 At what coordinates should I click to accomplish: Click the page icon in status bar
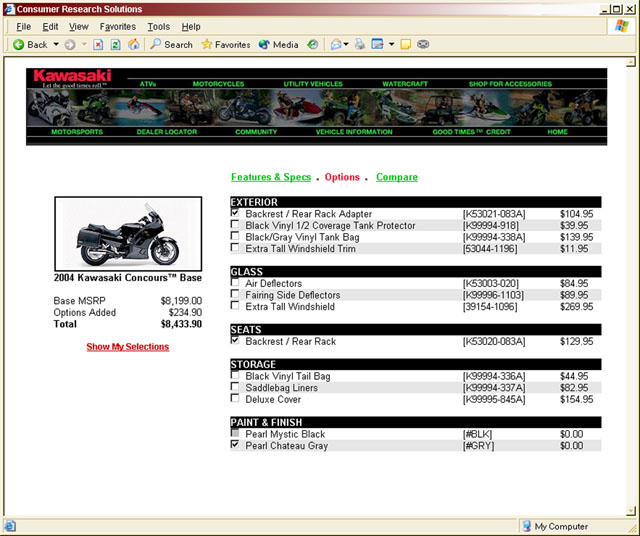pos(10,526)
